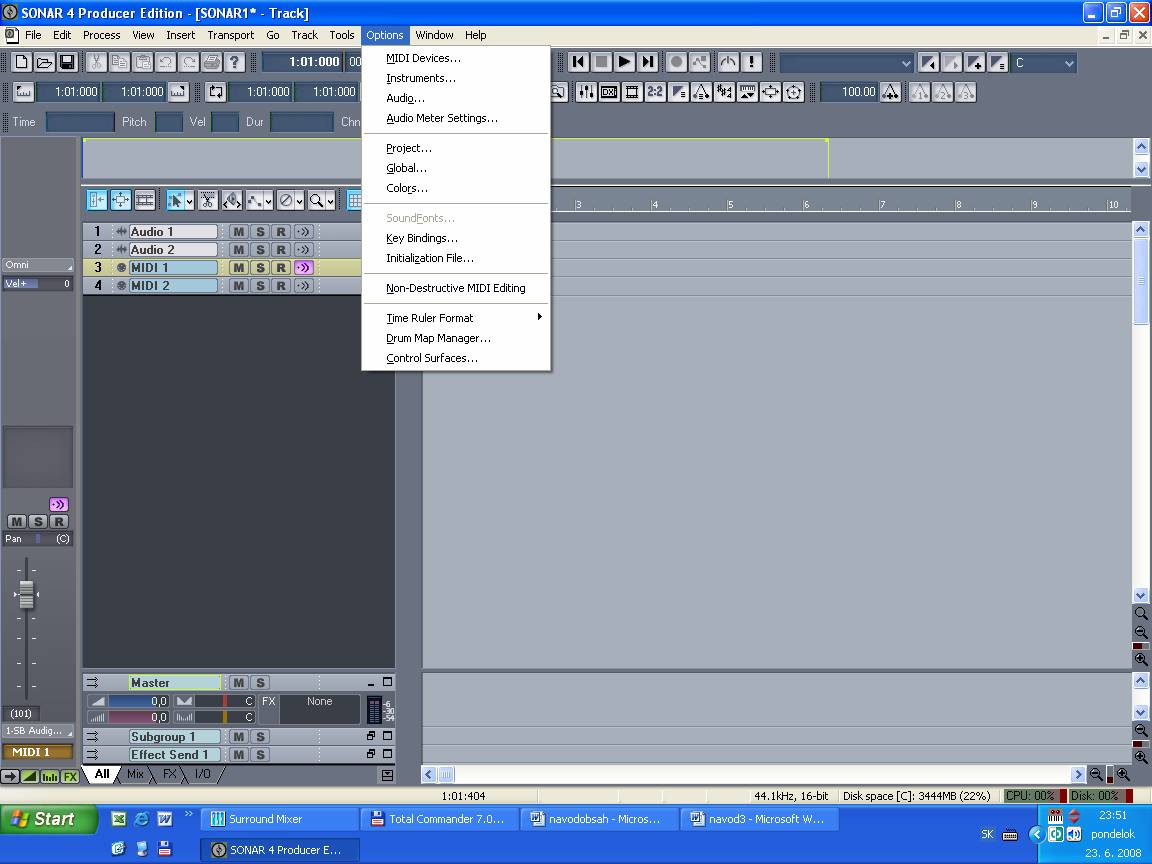
Task: Jump to end with the transport button
Action: coord(647,62)
